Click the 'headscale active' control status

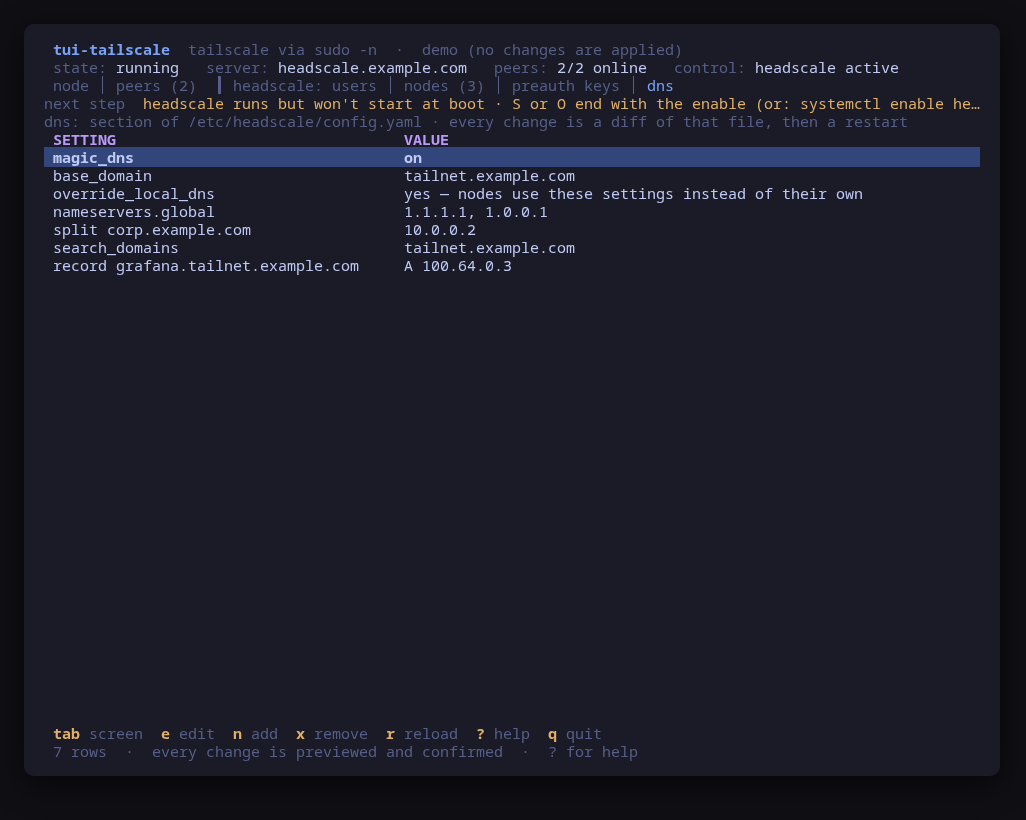pos(826,68)
